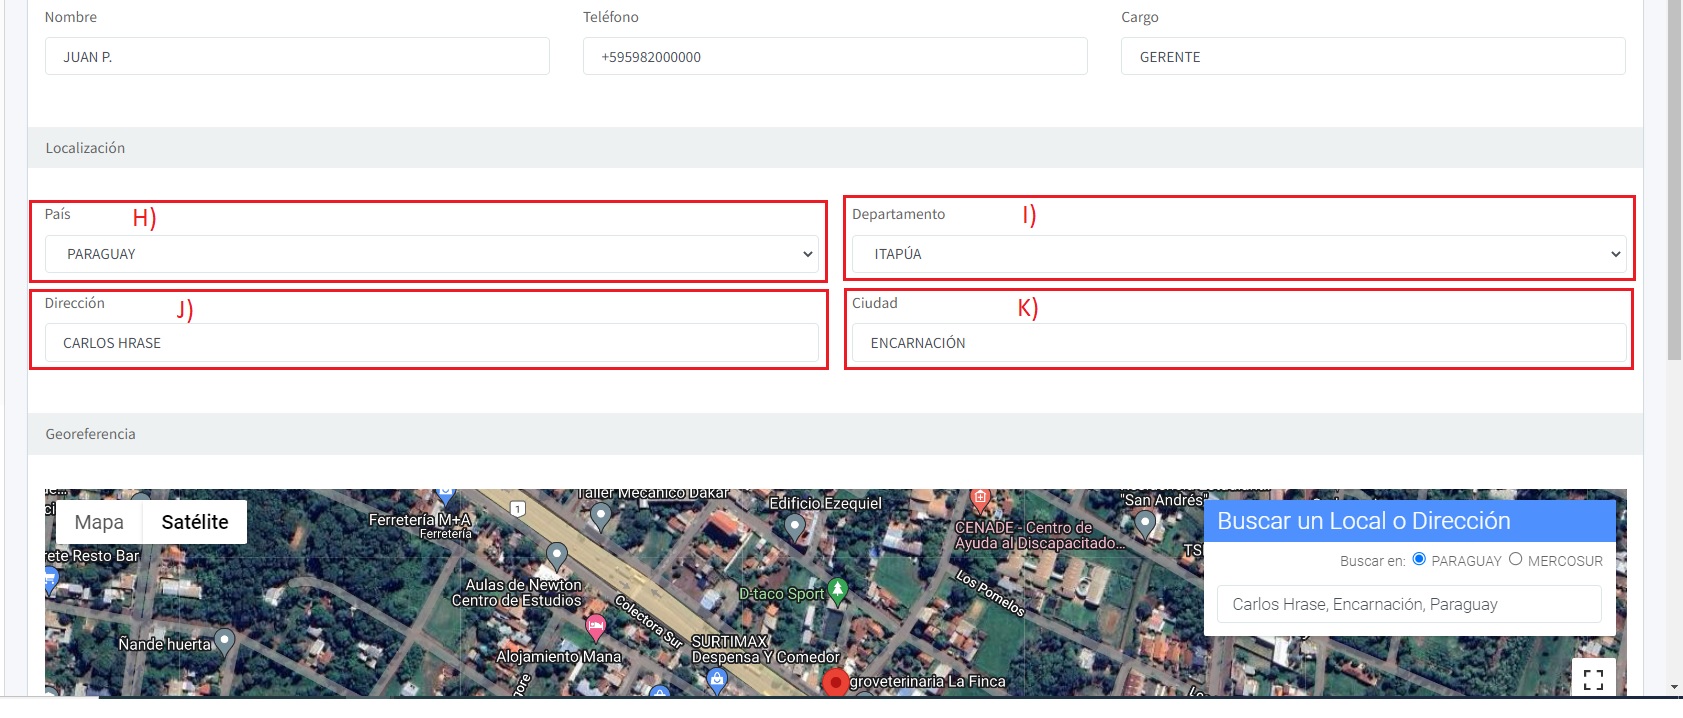Click the Teléfono input field
This screenshot has height=718, width=1683.
(834, 57)
